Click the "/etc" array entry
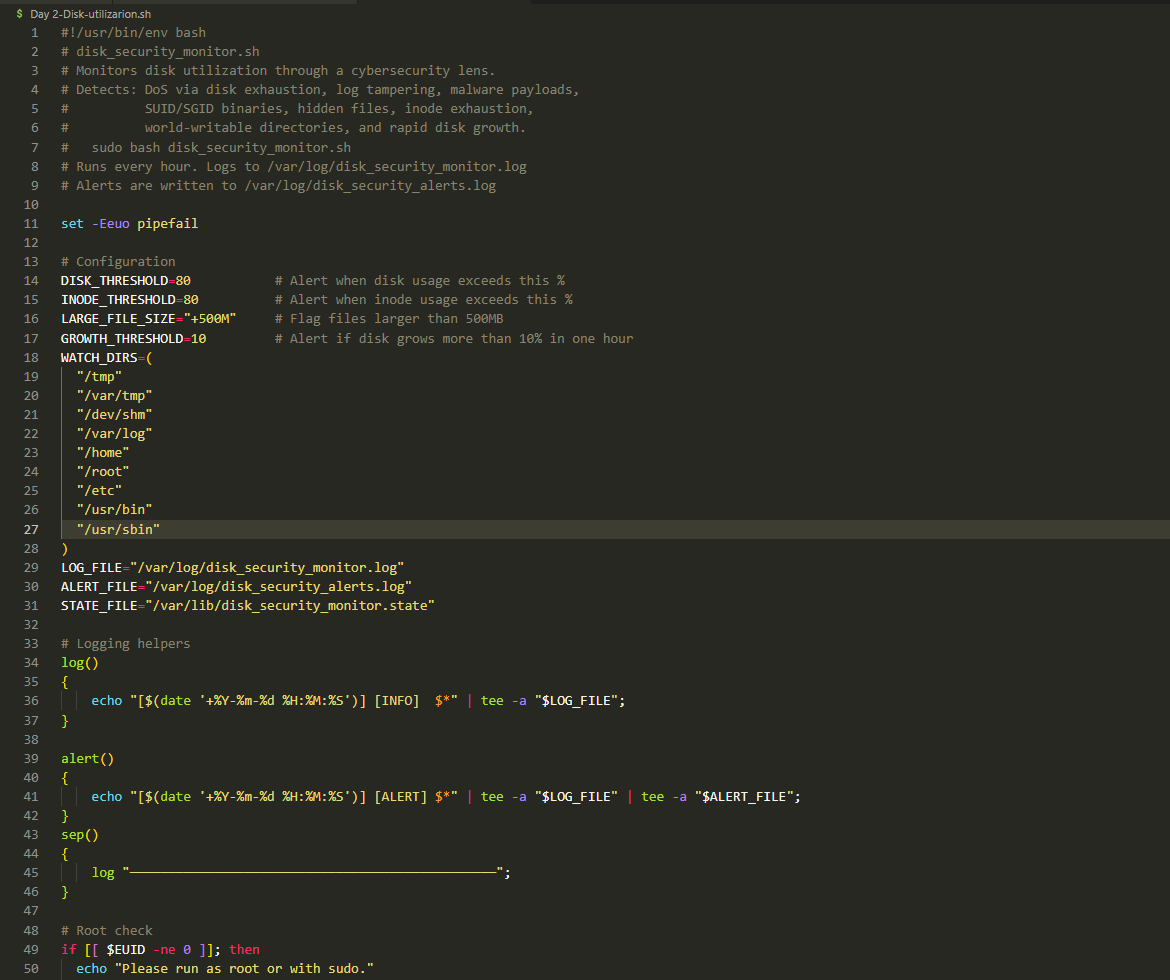Image resolution: width=1170 pixels, height=980 pixels. point(99,490)
